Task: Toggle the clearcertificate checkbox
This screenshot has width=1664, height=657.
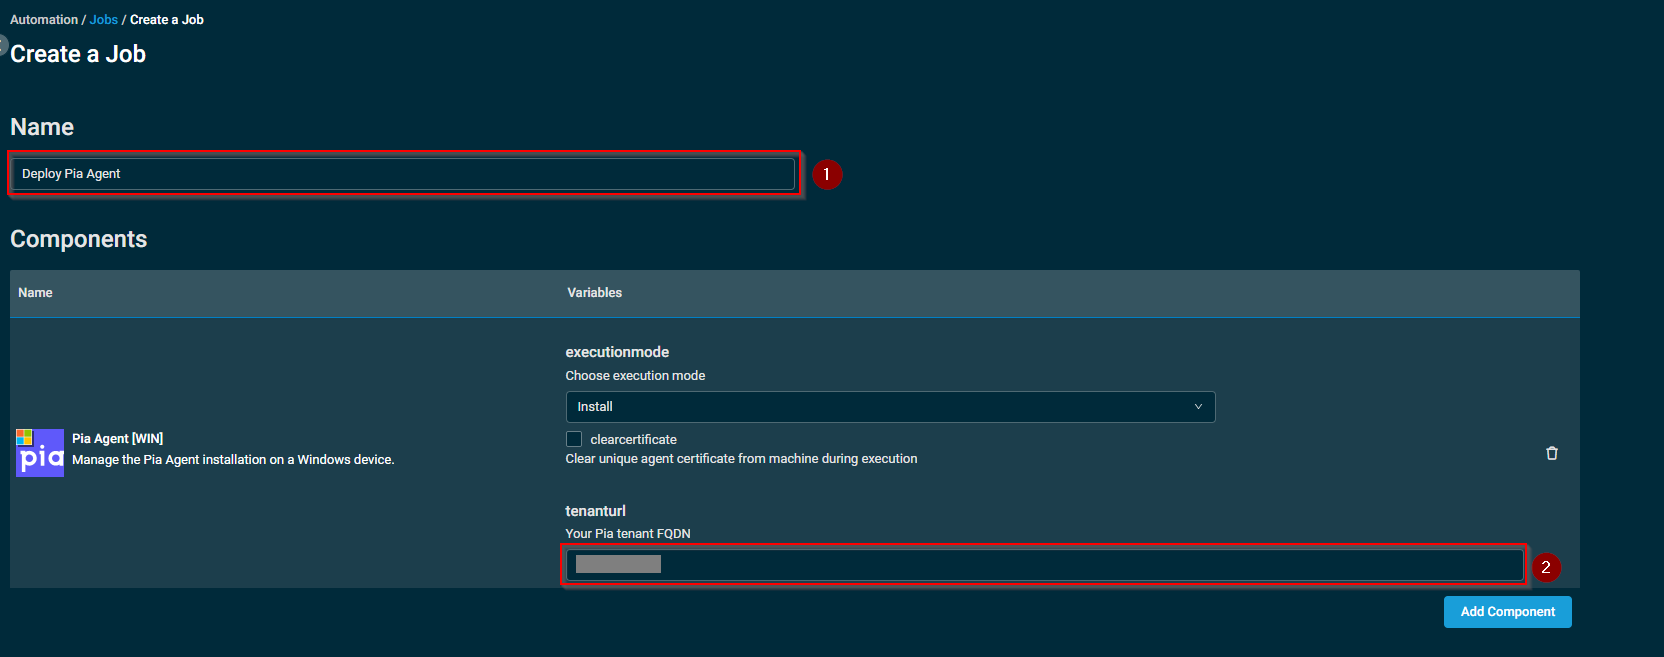Action: tap(574, 439)
